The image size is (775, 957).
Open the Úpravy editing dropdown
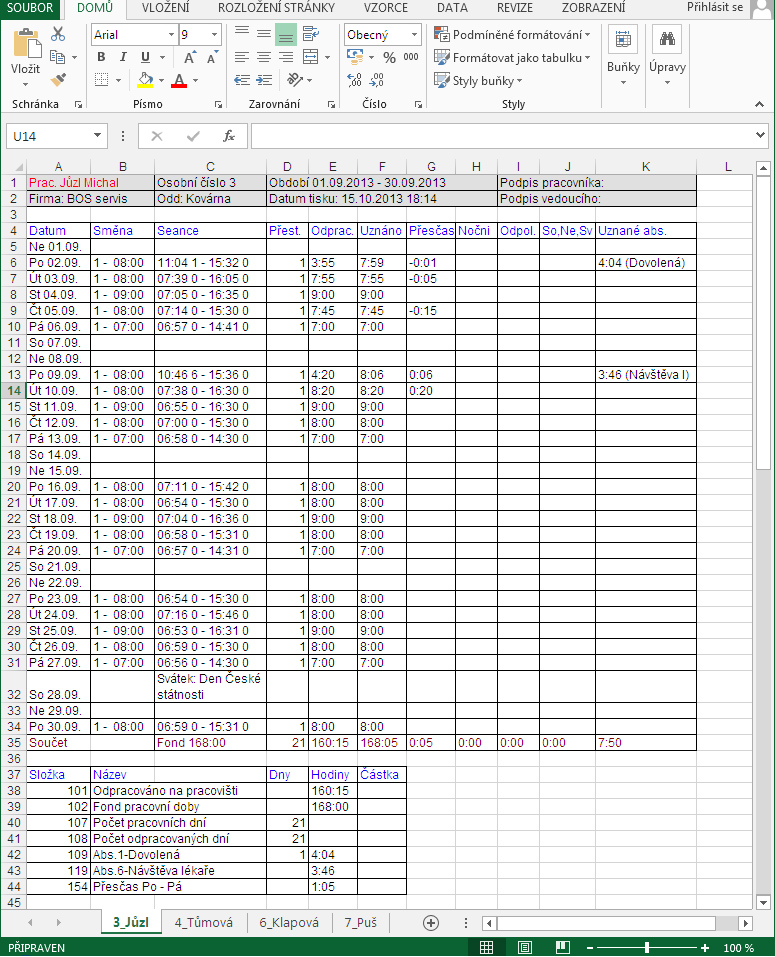pos(667,56)
